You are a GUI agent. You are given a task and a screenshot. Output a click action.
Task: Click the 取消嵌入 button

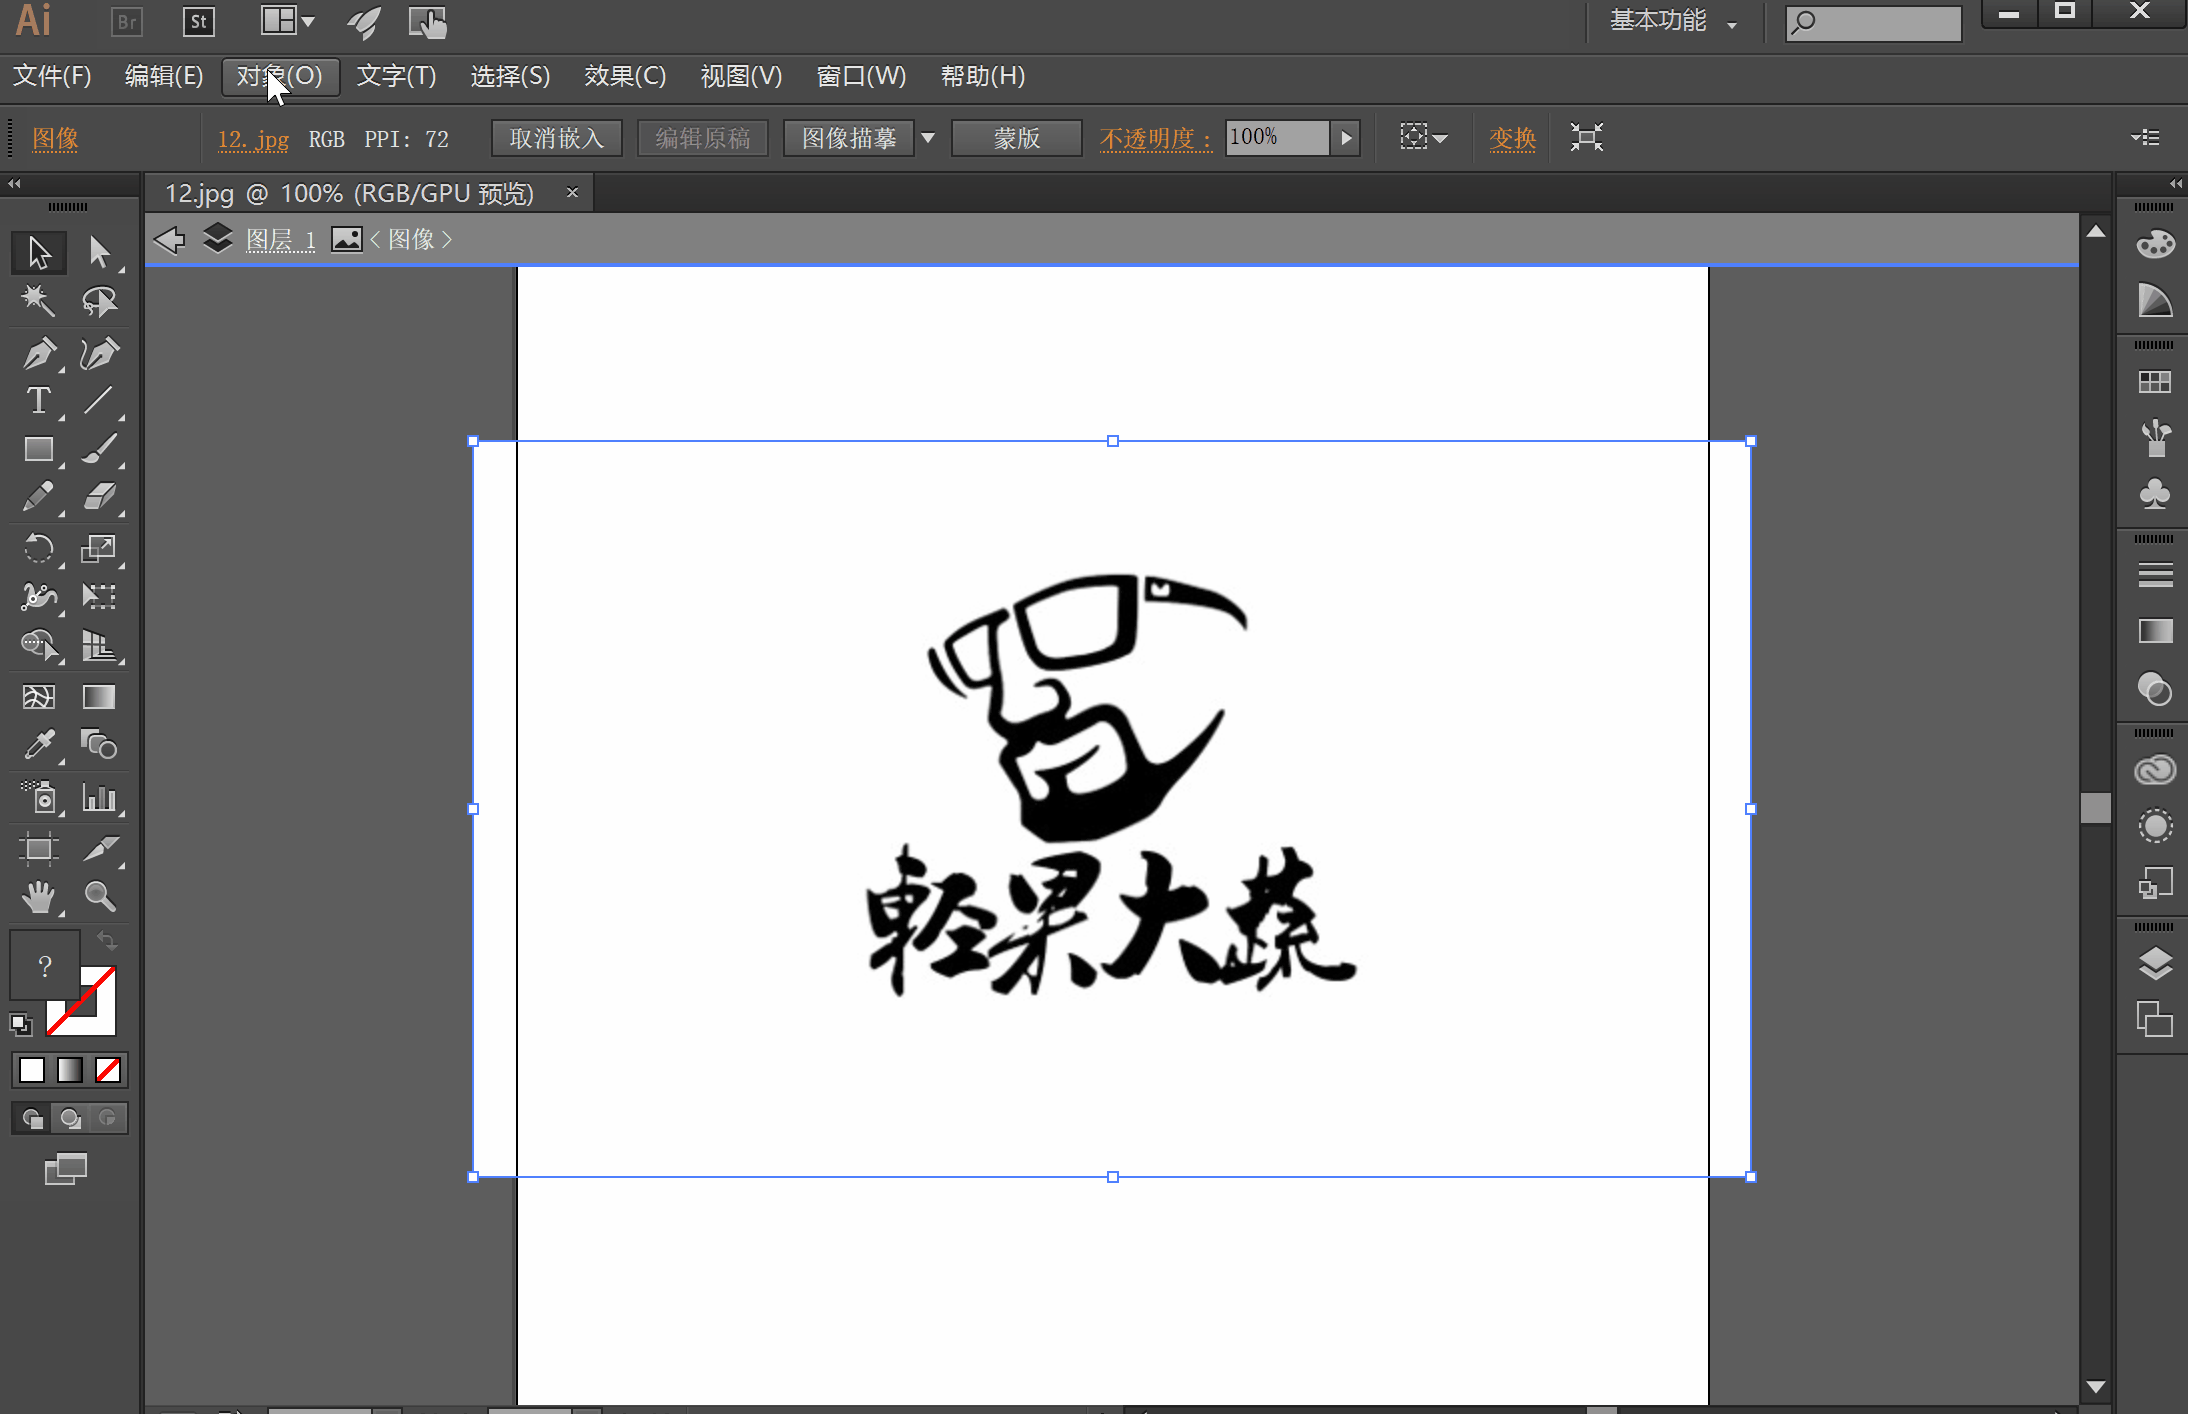point(556,138)
